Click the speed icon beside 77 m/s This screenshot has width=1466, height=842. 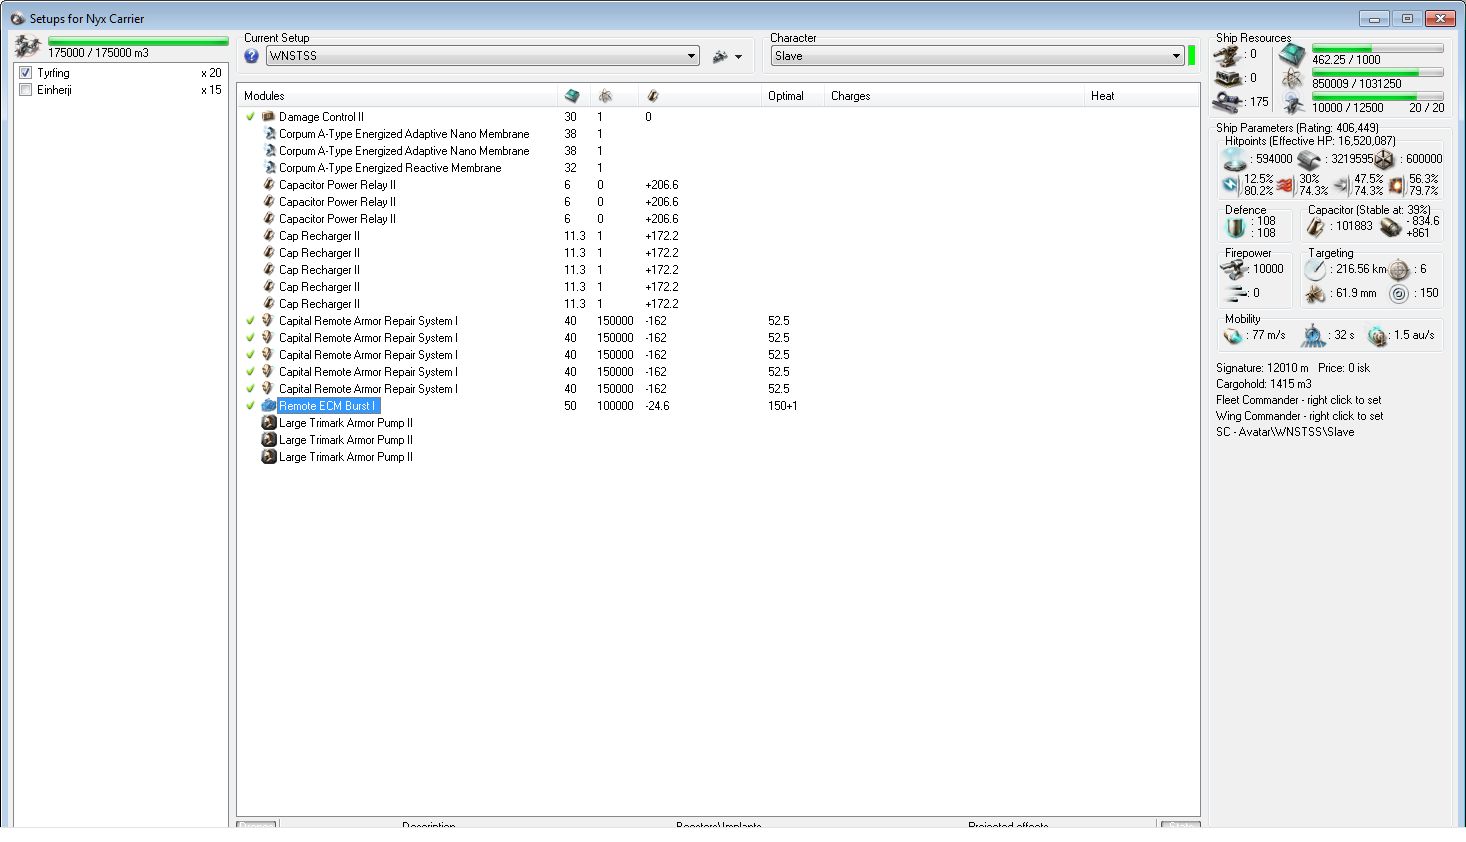[1233, 336]
